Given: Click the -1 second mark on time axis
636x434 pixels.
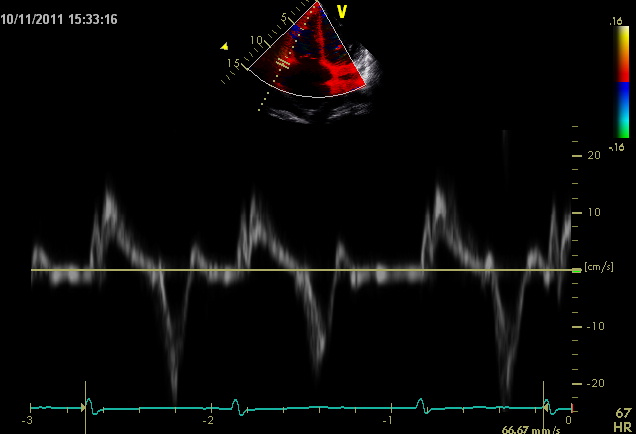Looking at the screenshot, I should pos(386,421).
